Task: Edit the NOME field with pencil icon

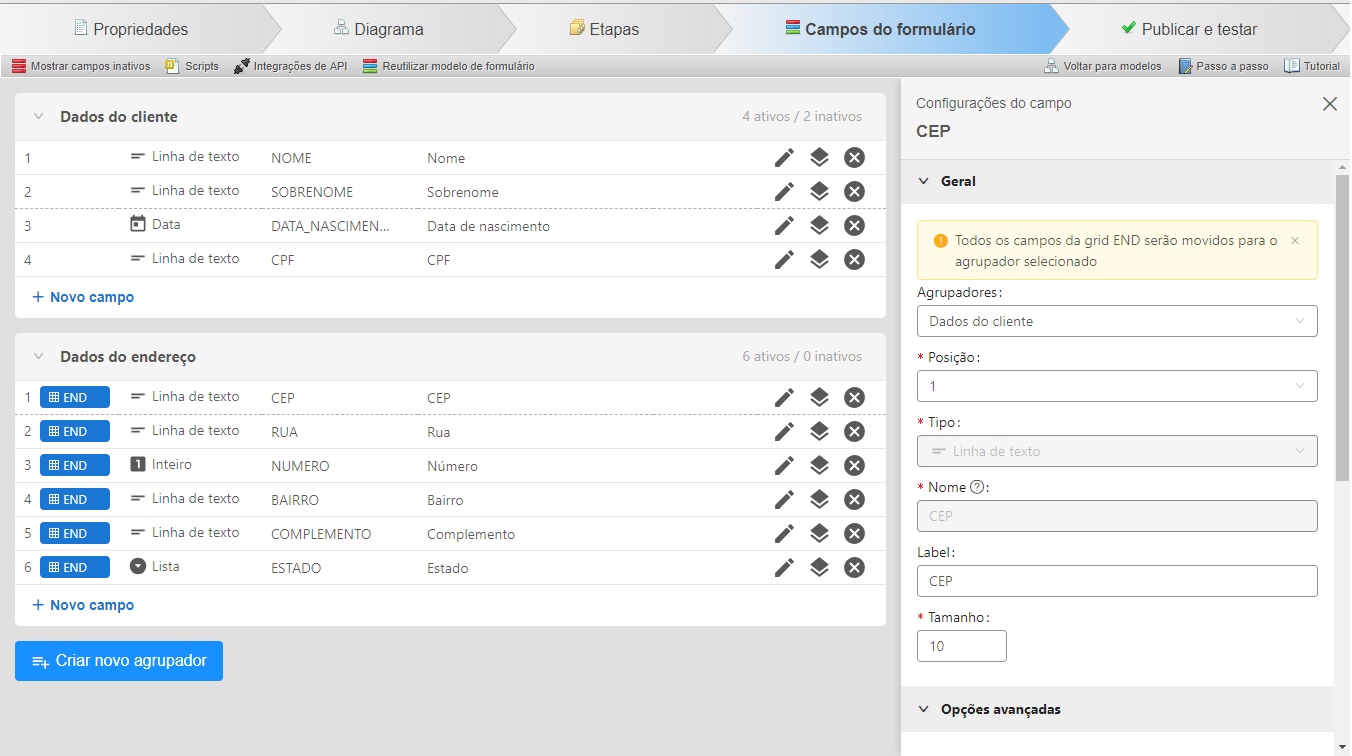Action: click(785, 158)
